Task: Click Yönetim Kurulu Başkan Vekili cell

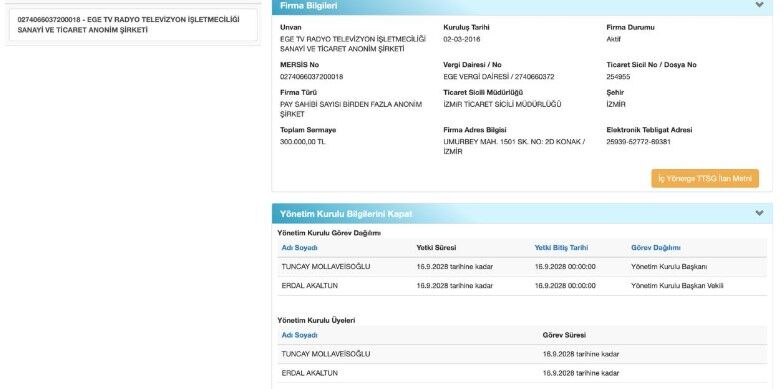Action: tap(677, 286)
